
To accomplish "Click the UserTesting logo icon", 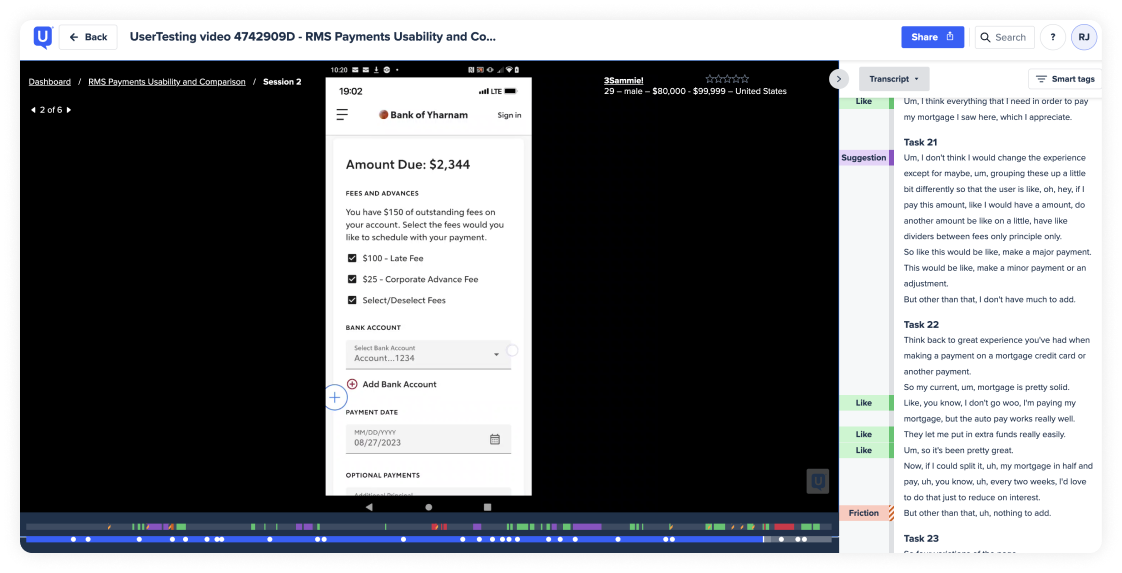I will (42, 37).
